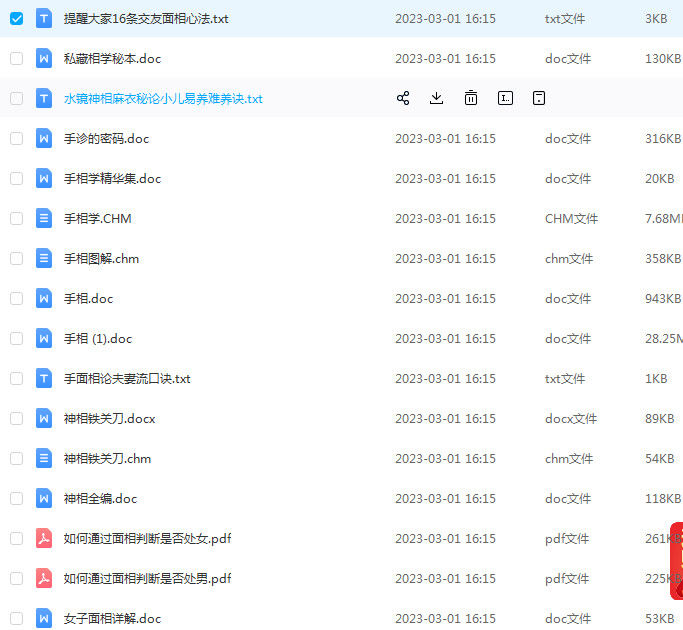Screen dimensions: 683x630
Task: Click the rename icon on the hovered file row
Action: 505,98
